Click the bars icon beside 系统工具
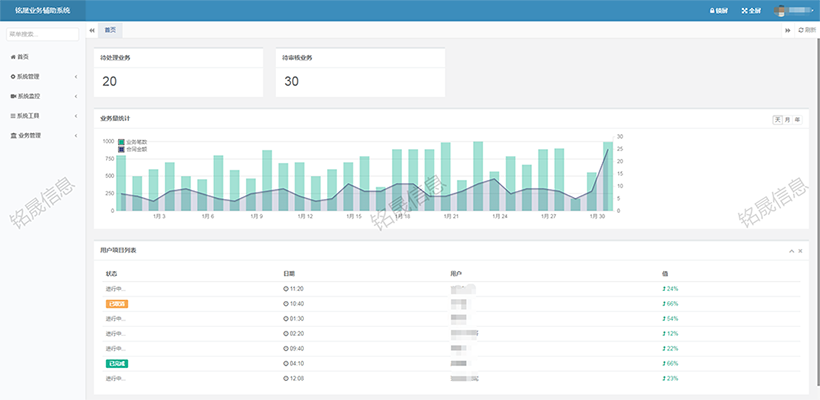The image size is (820, 400). click(x=13, y=116)
